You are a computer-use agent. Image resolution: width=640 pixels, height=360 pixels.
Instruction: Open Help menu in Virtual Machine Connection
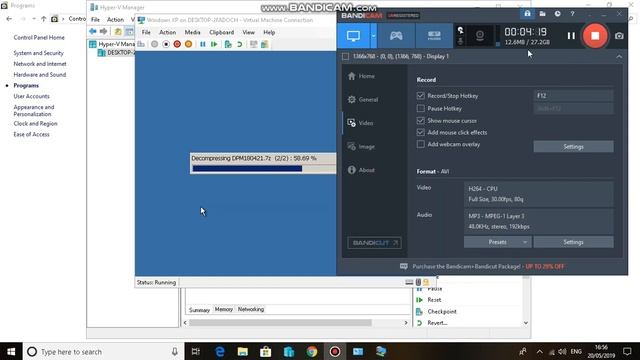click(269, 32)
